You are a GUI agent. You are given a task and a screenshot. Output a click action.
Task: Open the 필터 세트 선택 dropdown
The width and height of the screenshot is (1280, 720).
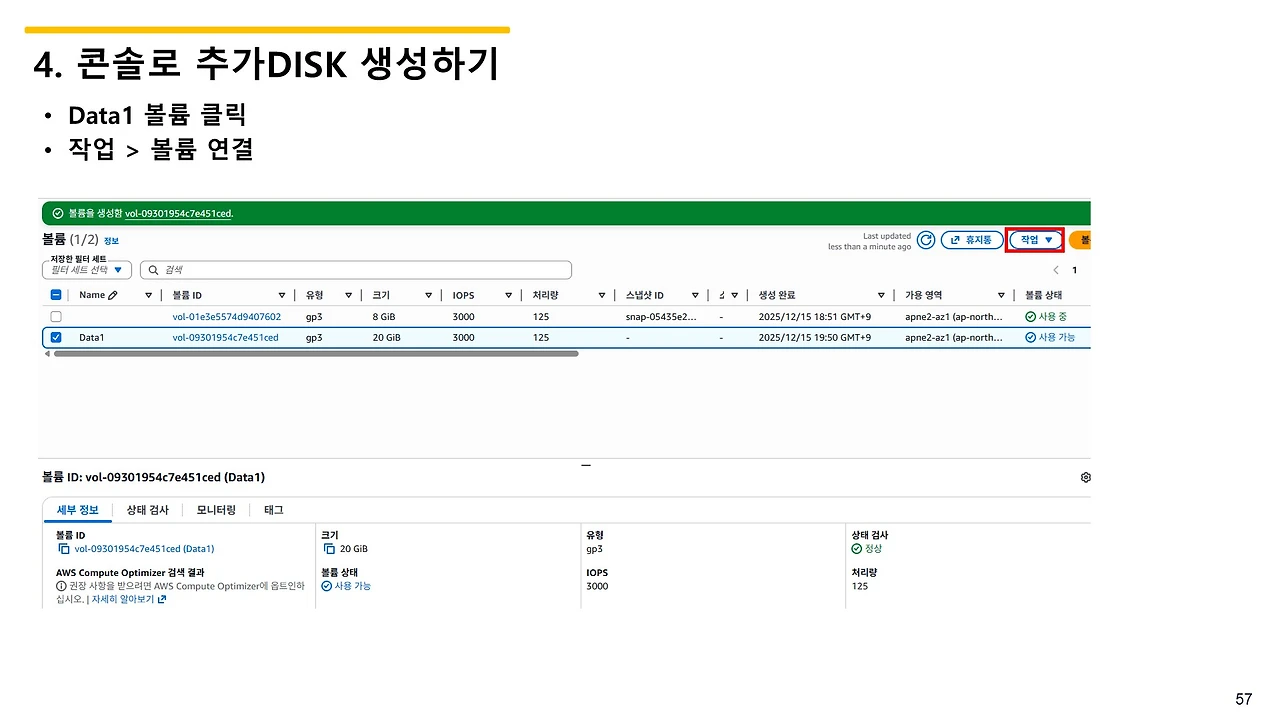(x=86, y=270)
